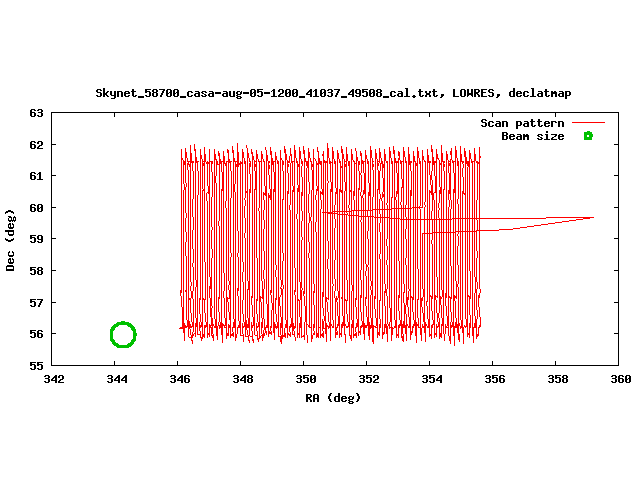Click the x-axis tick label 354

[432, 380]
